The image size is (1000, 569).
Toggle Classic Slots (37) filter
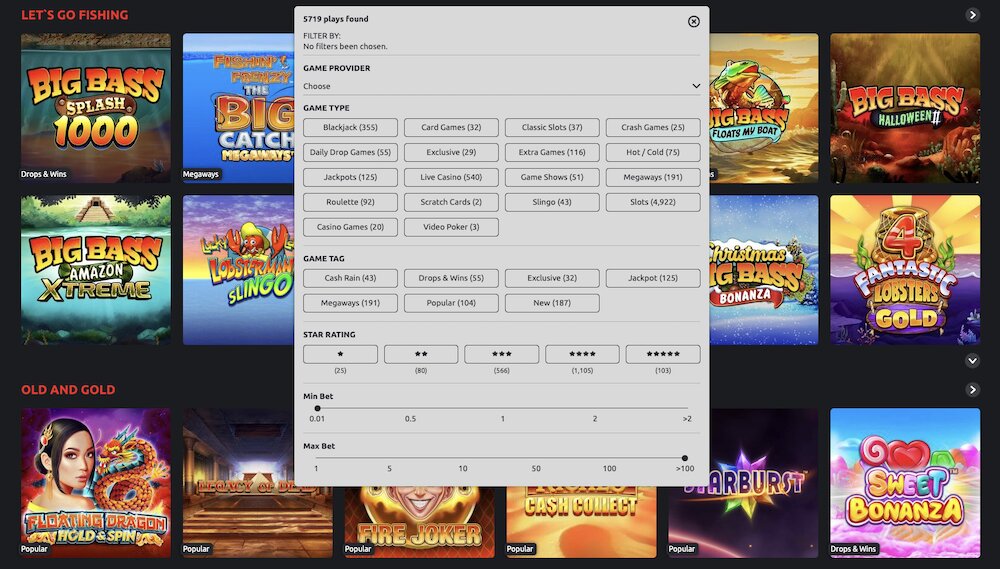(552, 127)
